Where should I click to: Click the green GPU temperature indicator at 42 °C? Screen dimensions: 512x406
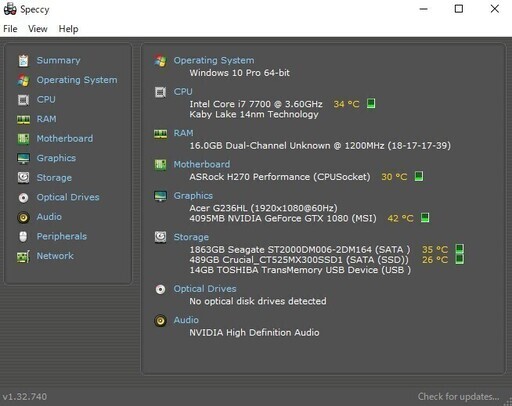coord(425,218)
